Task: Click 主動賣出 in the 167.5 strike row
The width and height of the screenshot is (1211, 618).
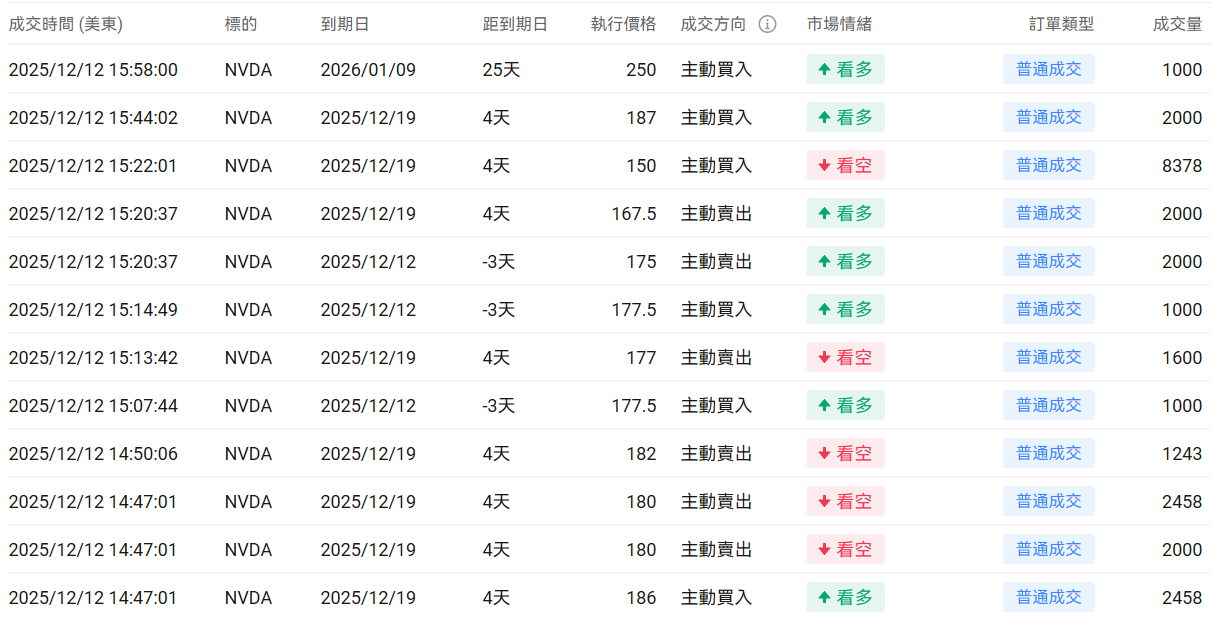Action: click(716, 214)
